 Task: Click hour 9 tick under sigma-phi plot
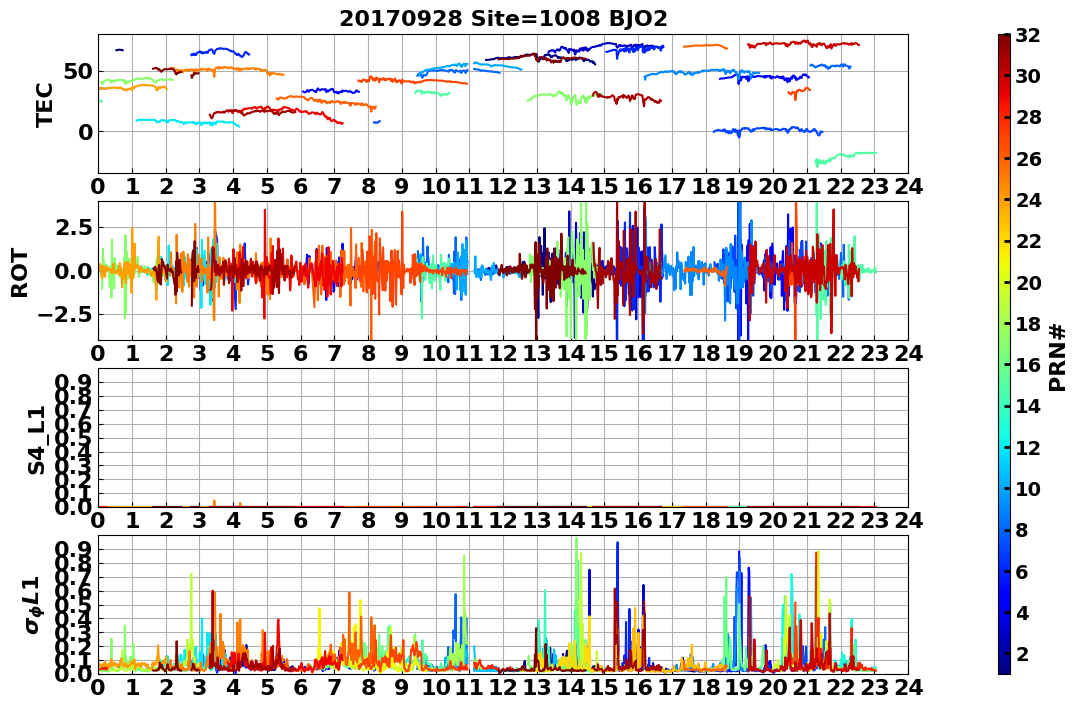(403, 687)
